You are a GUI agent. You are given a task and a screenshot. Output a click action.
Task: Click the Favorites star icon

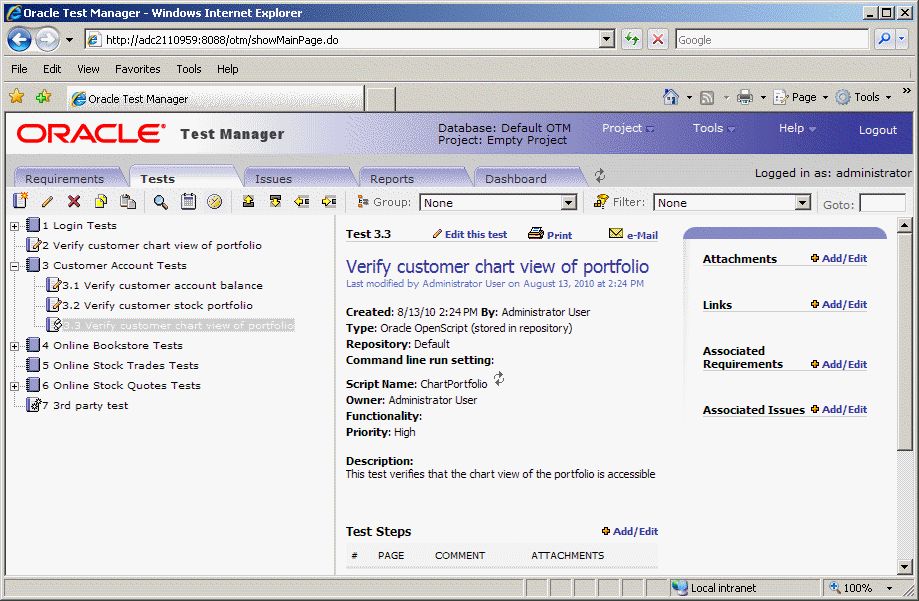pyautogui.click(x=16, y=97)
